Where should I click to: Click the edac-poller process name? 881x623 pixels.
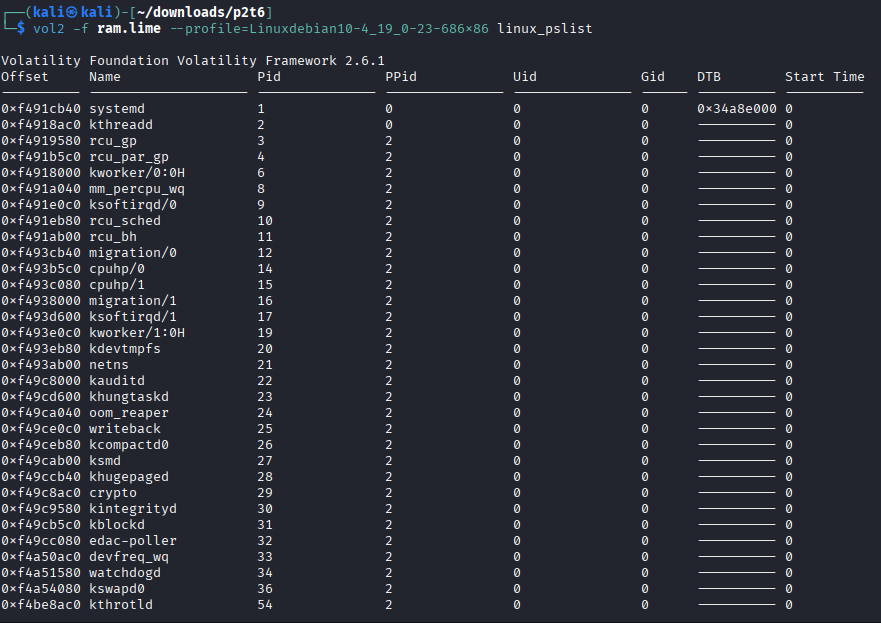coord(133,541)
